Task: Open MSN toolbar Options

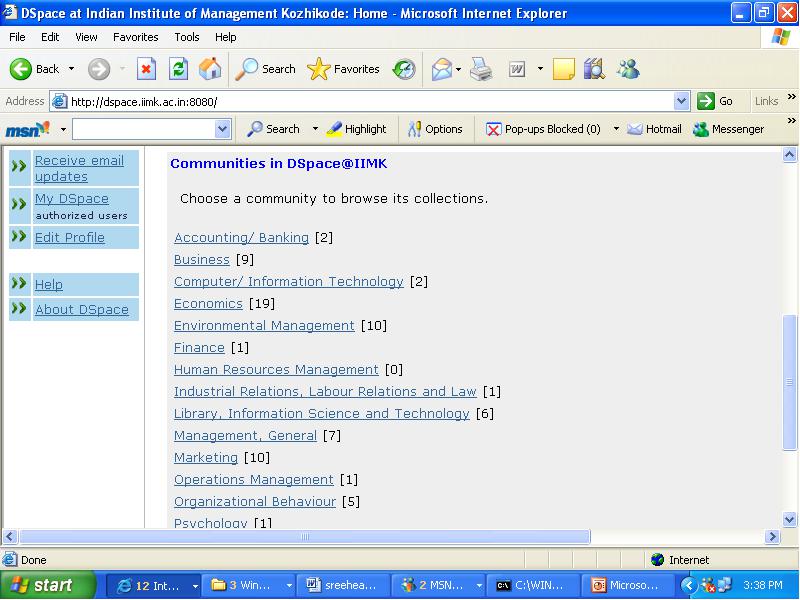Action: pyautogui.click(x=435, y=129)
